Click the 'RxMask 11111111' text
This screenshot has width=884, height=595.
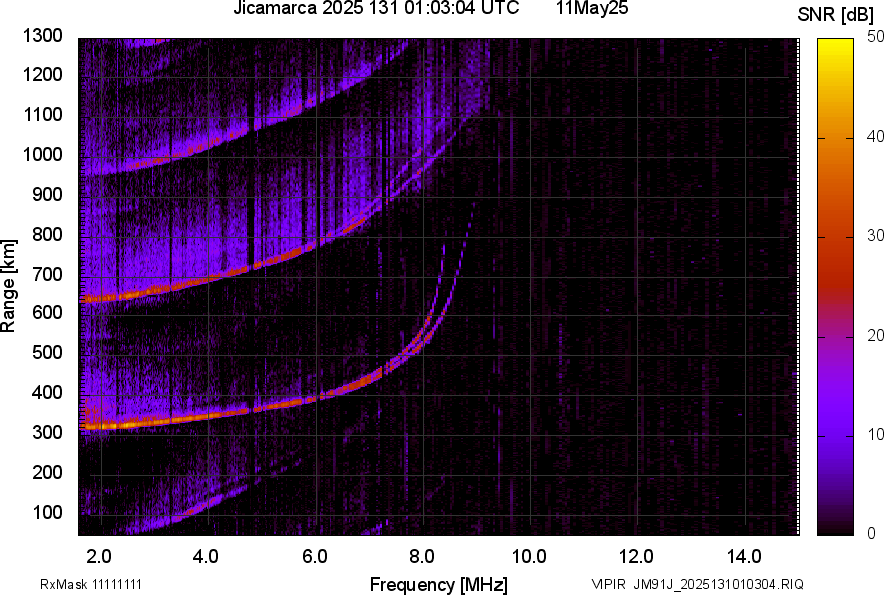[x=91, y=584]
